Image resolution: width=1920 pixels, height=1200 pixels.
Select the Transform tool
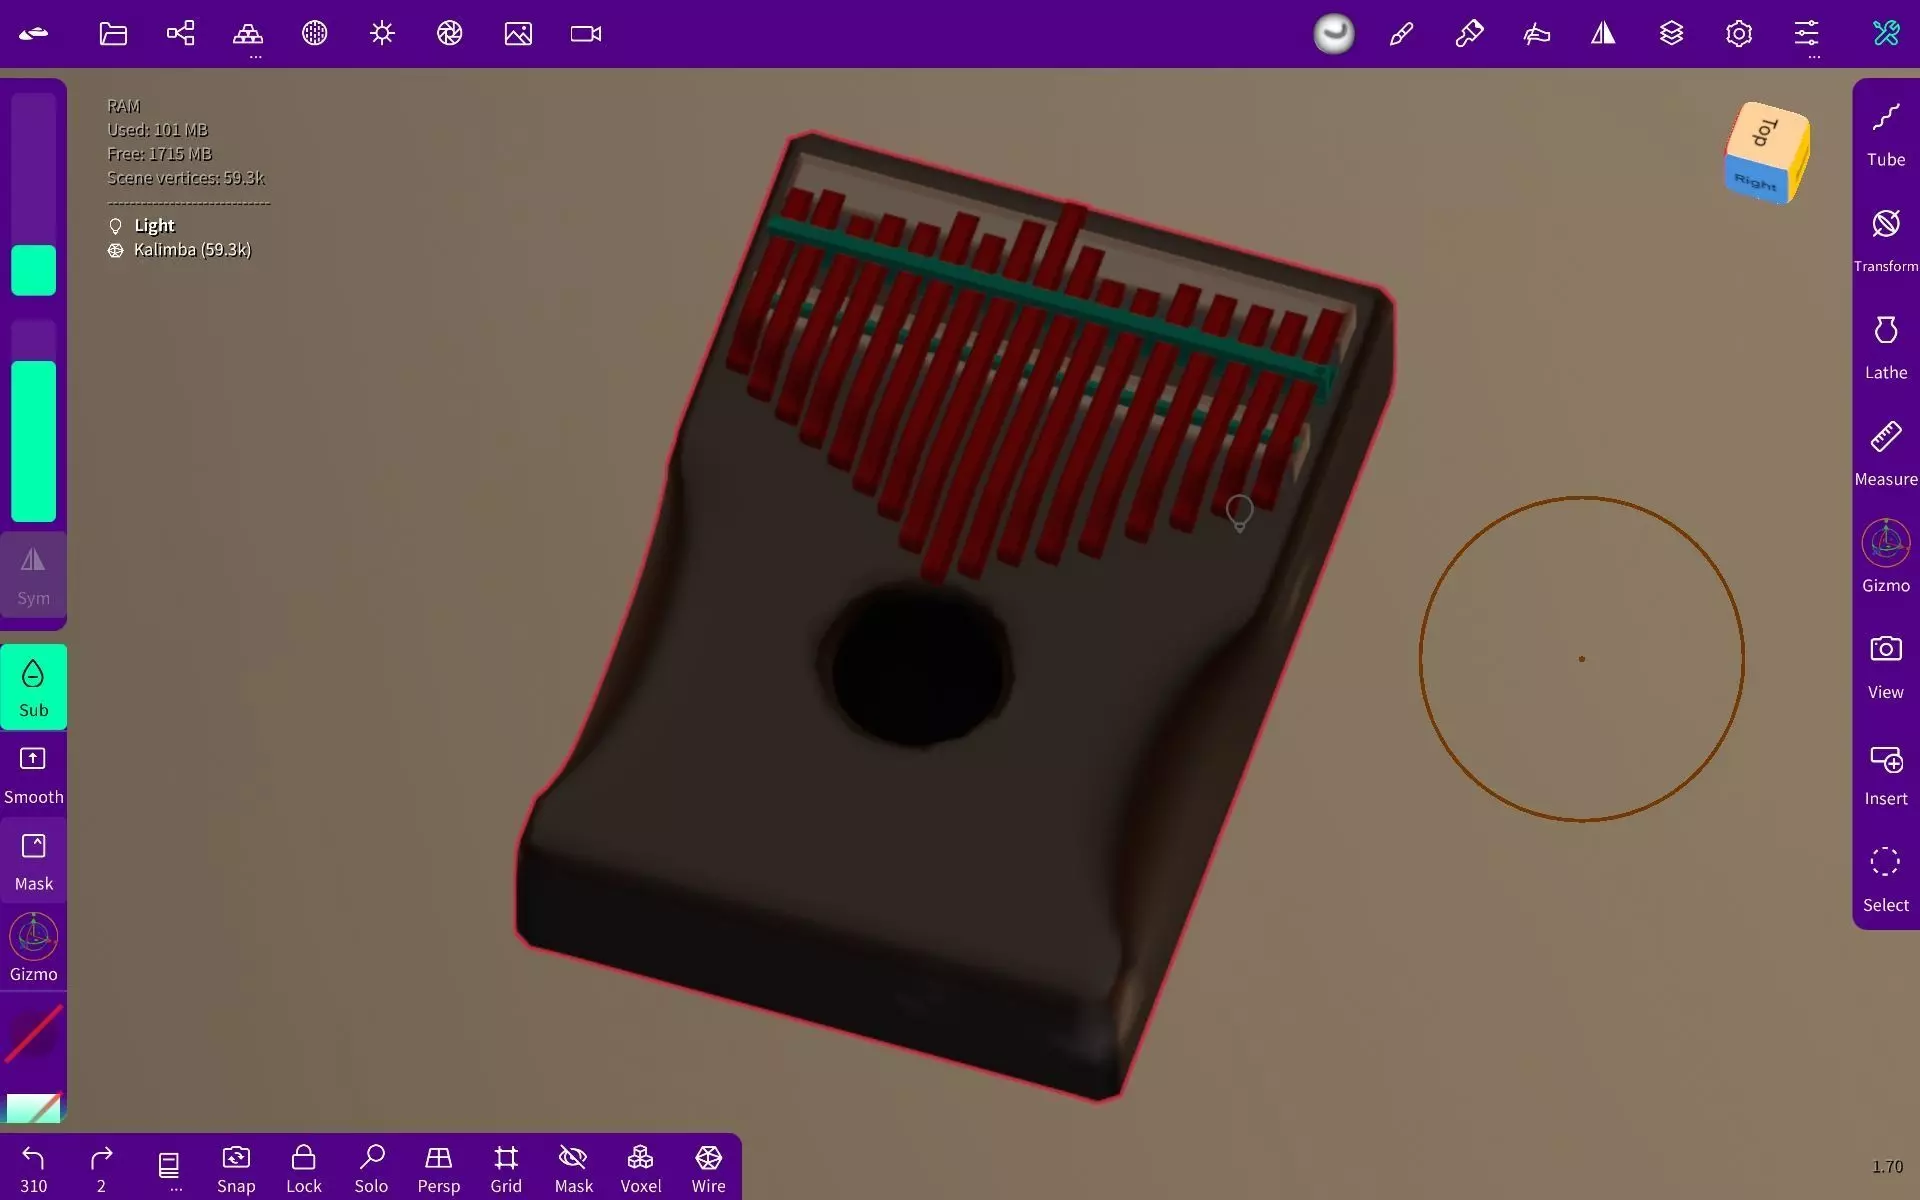[x=1886, y=240]
